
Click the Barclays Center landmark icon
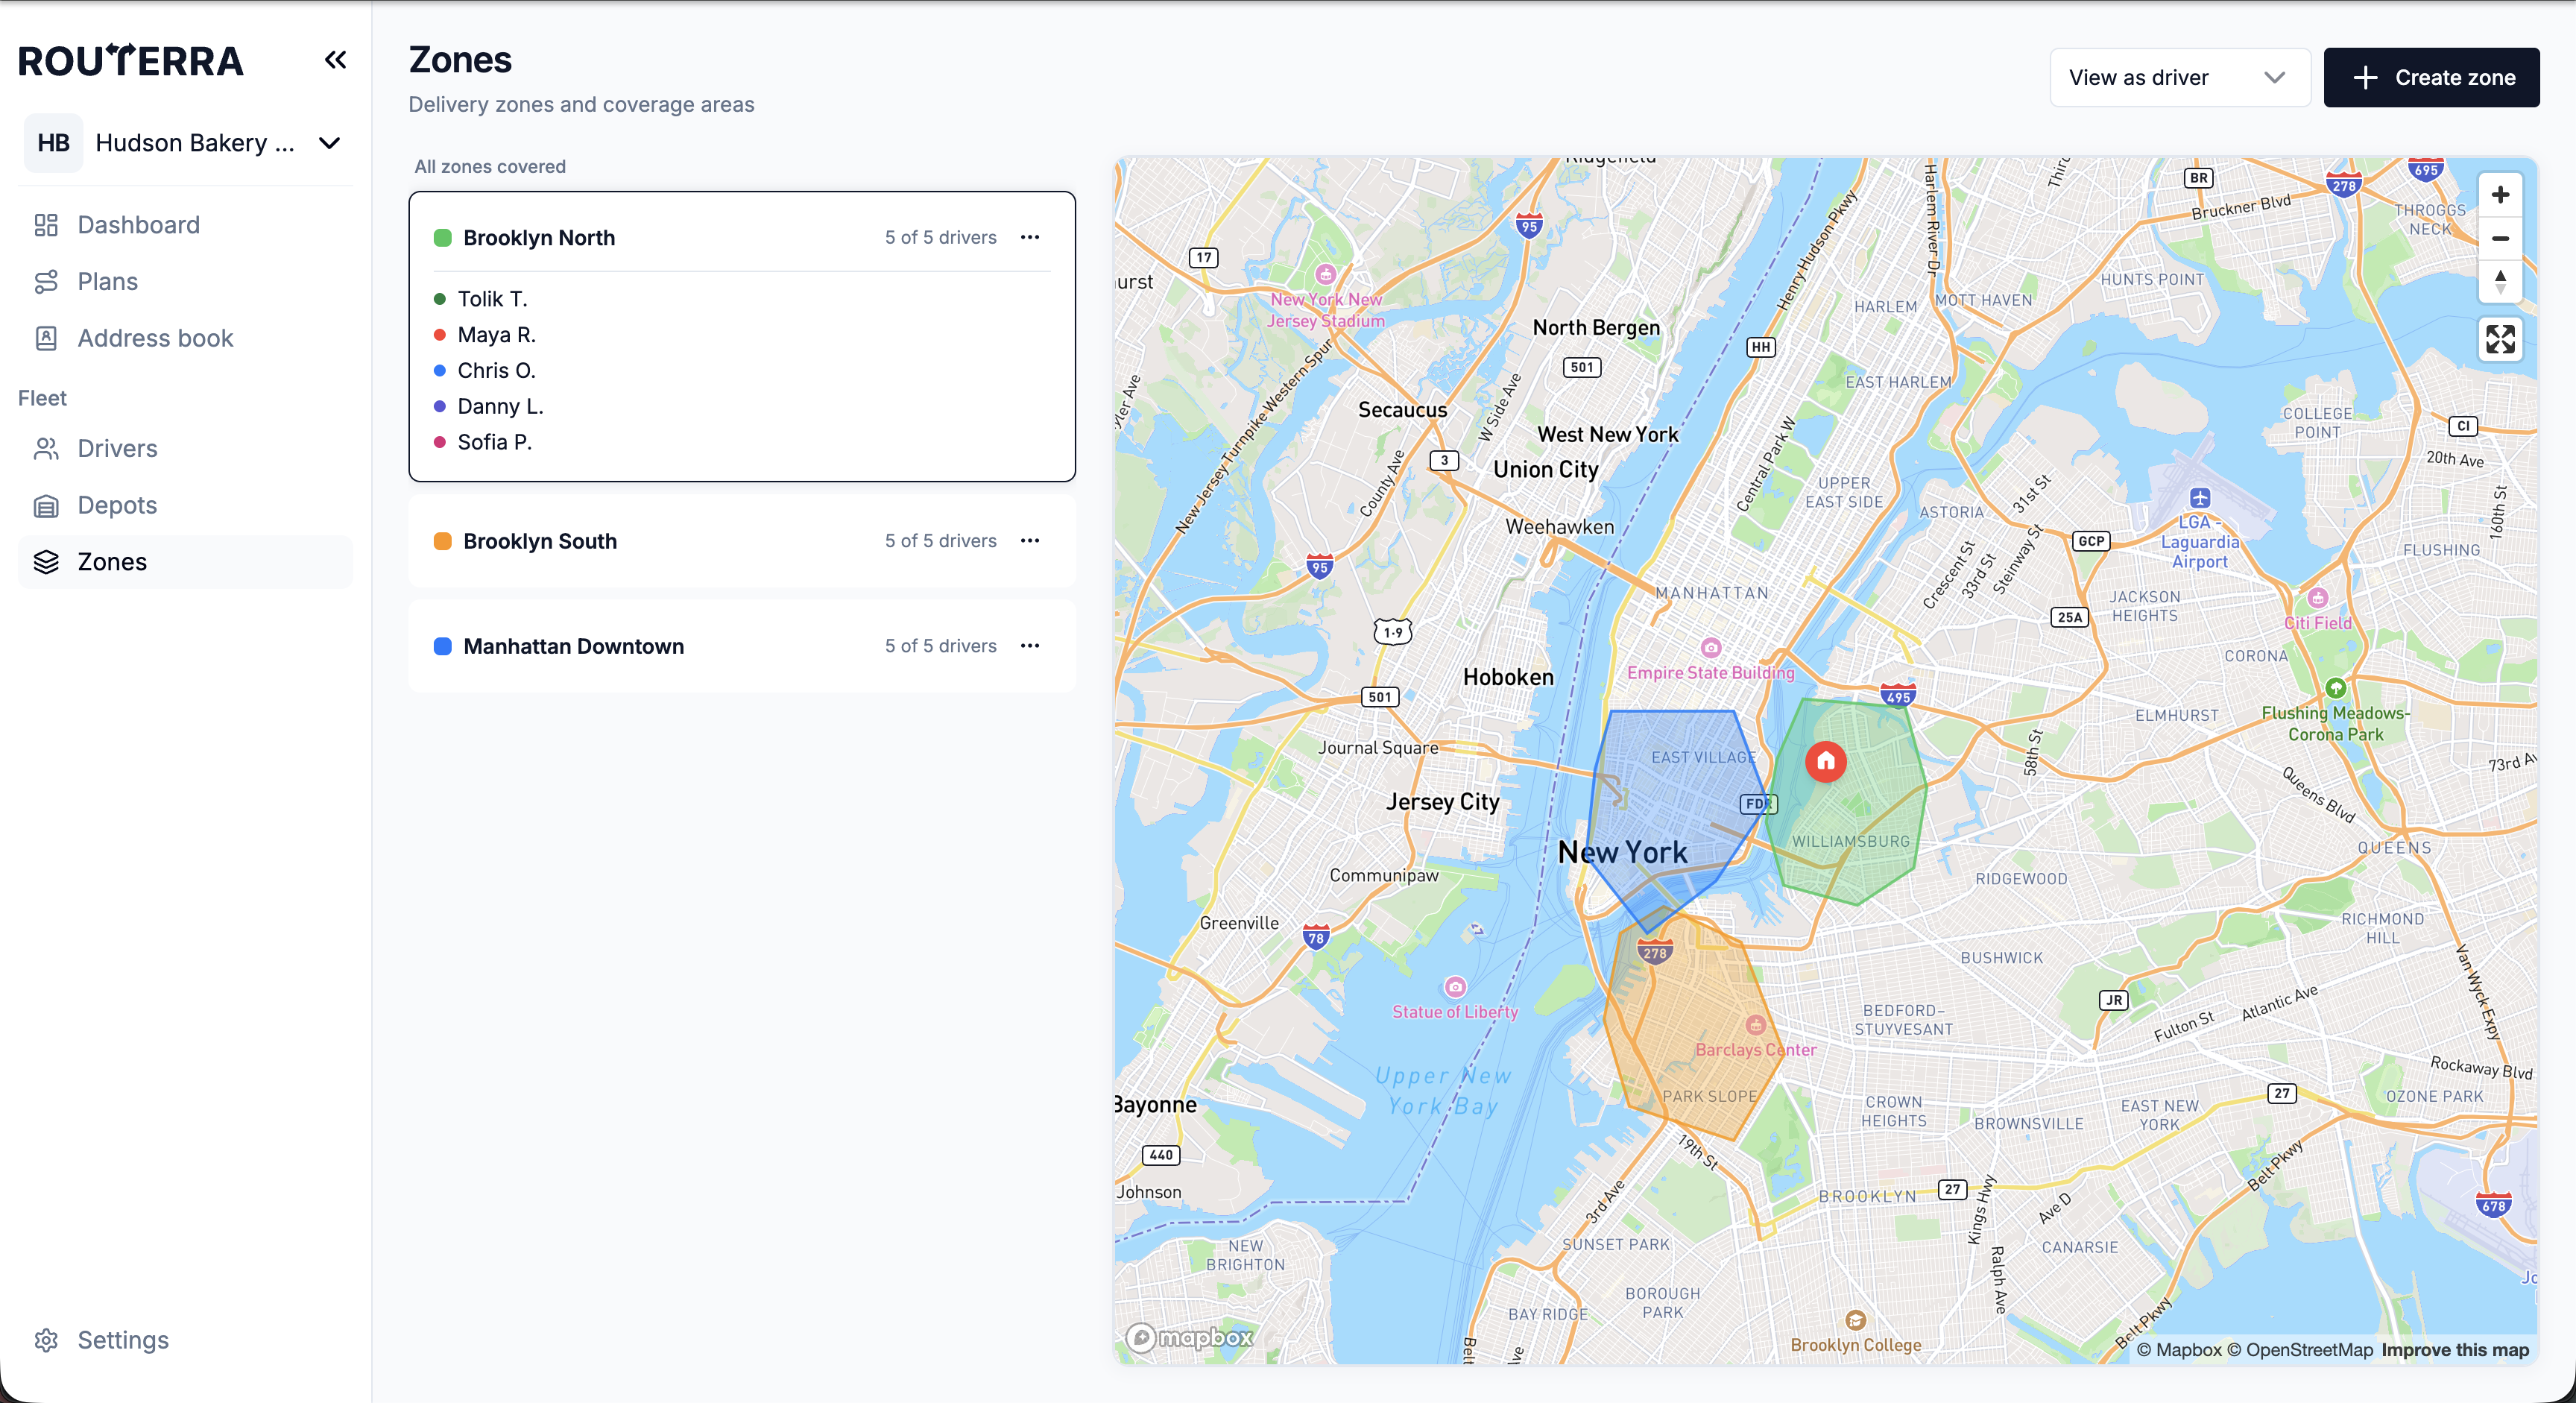coord(1755,1025)
